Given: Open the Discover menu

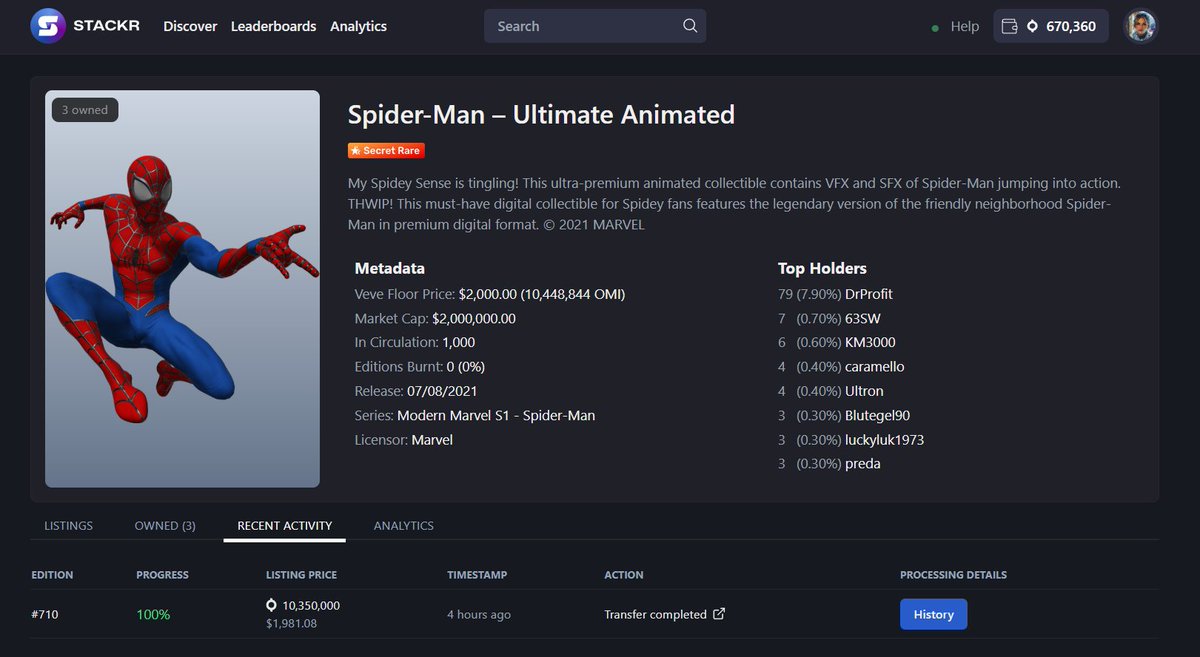Looking at the screenshot, I should click(190, 26).
